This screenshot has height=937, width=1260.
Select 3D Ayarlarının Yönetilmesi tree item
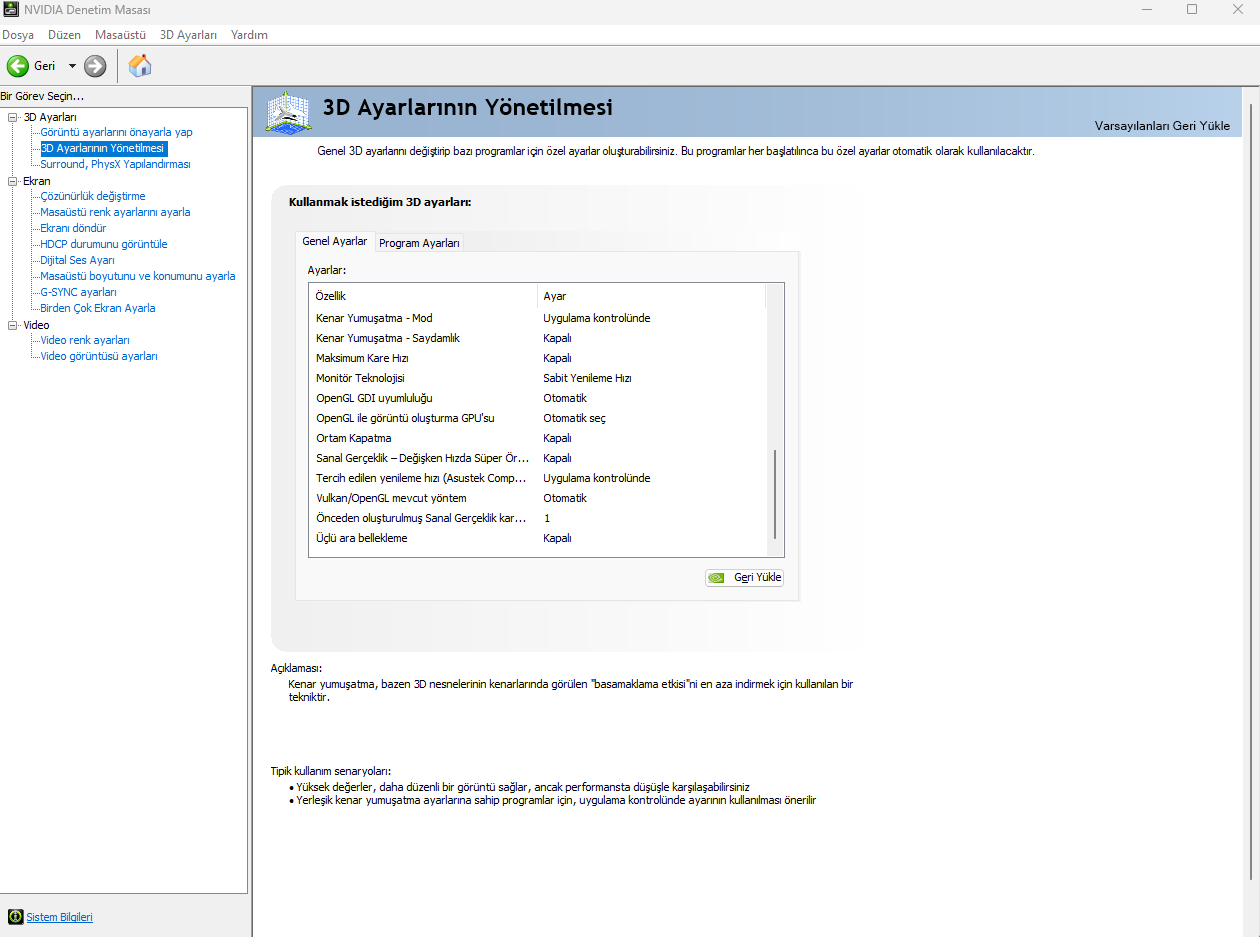(x=103, y=148)
